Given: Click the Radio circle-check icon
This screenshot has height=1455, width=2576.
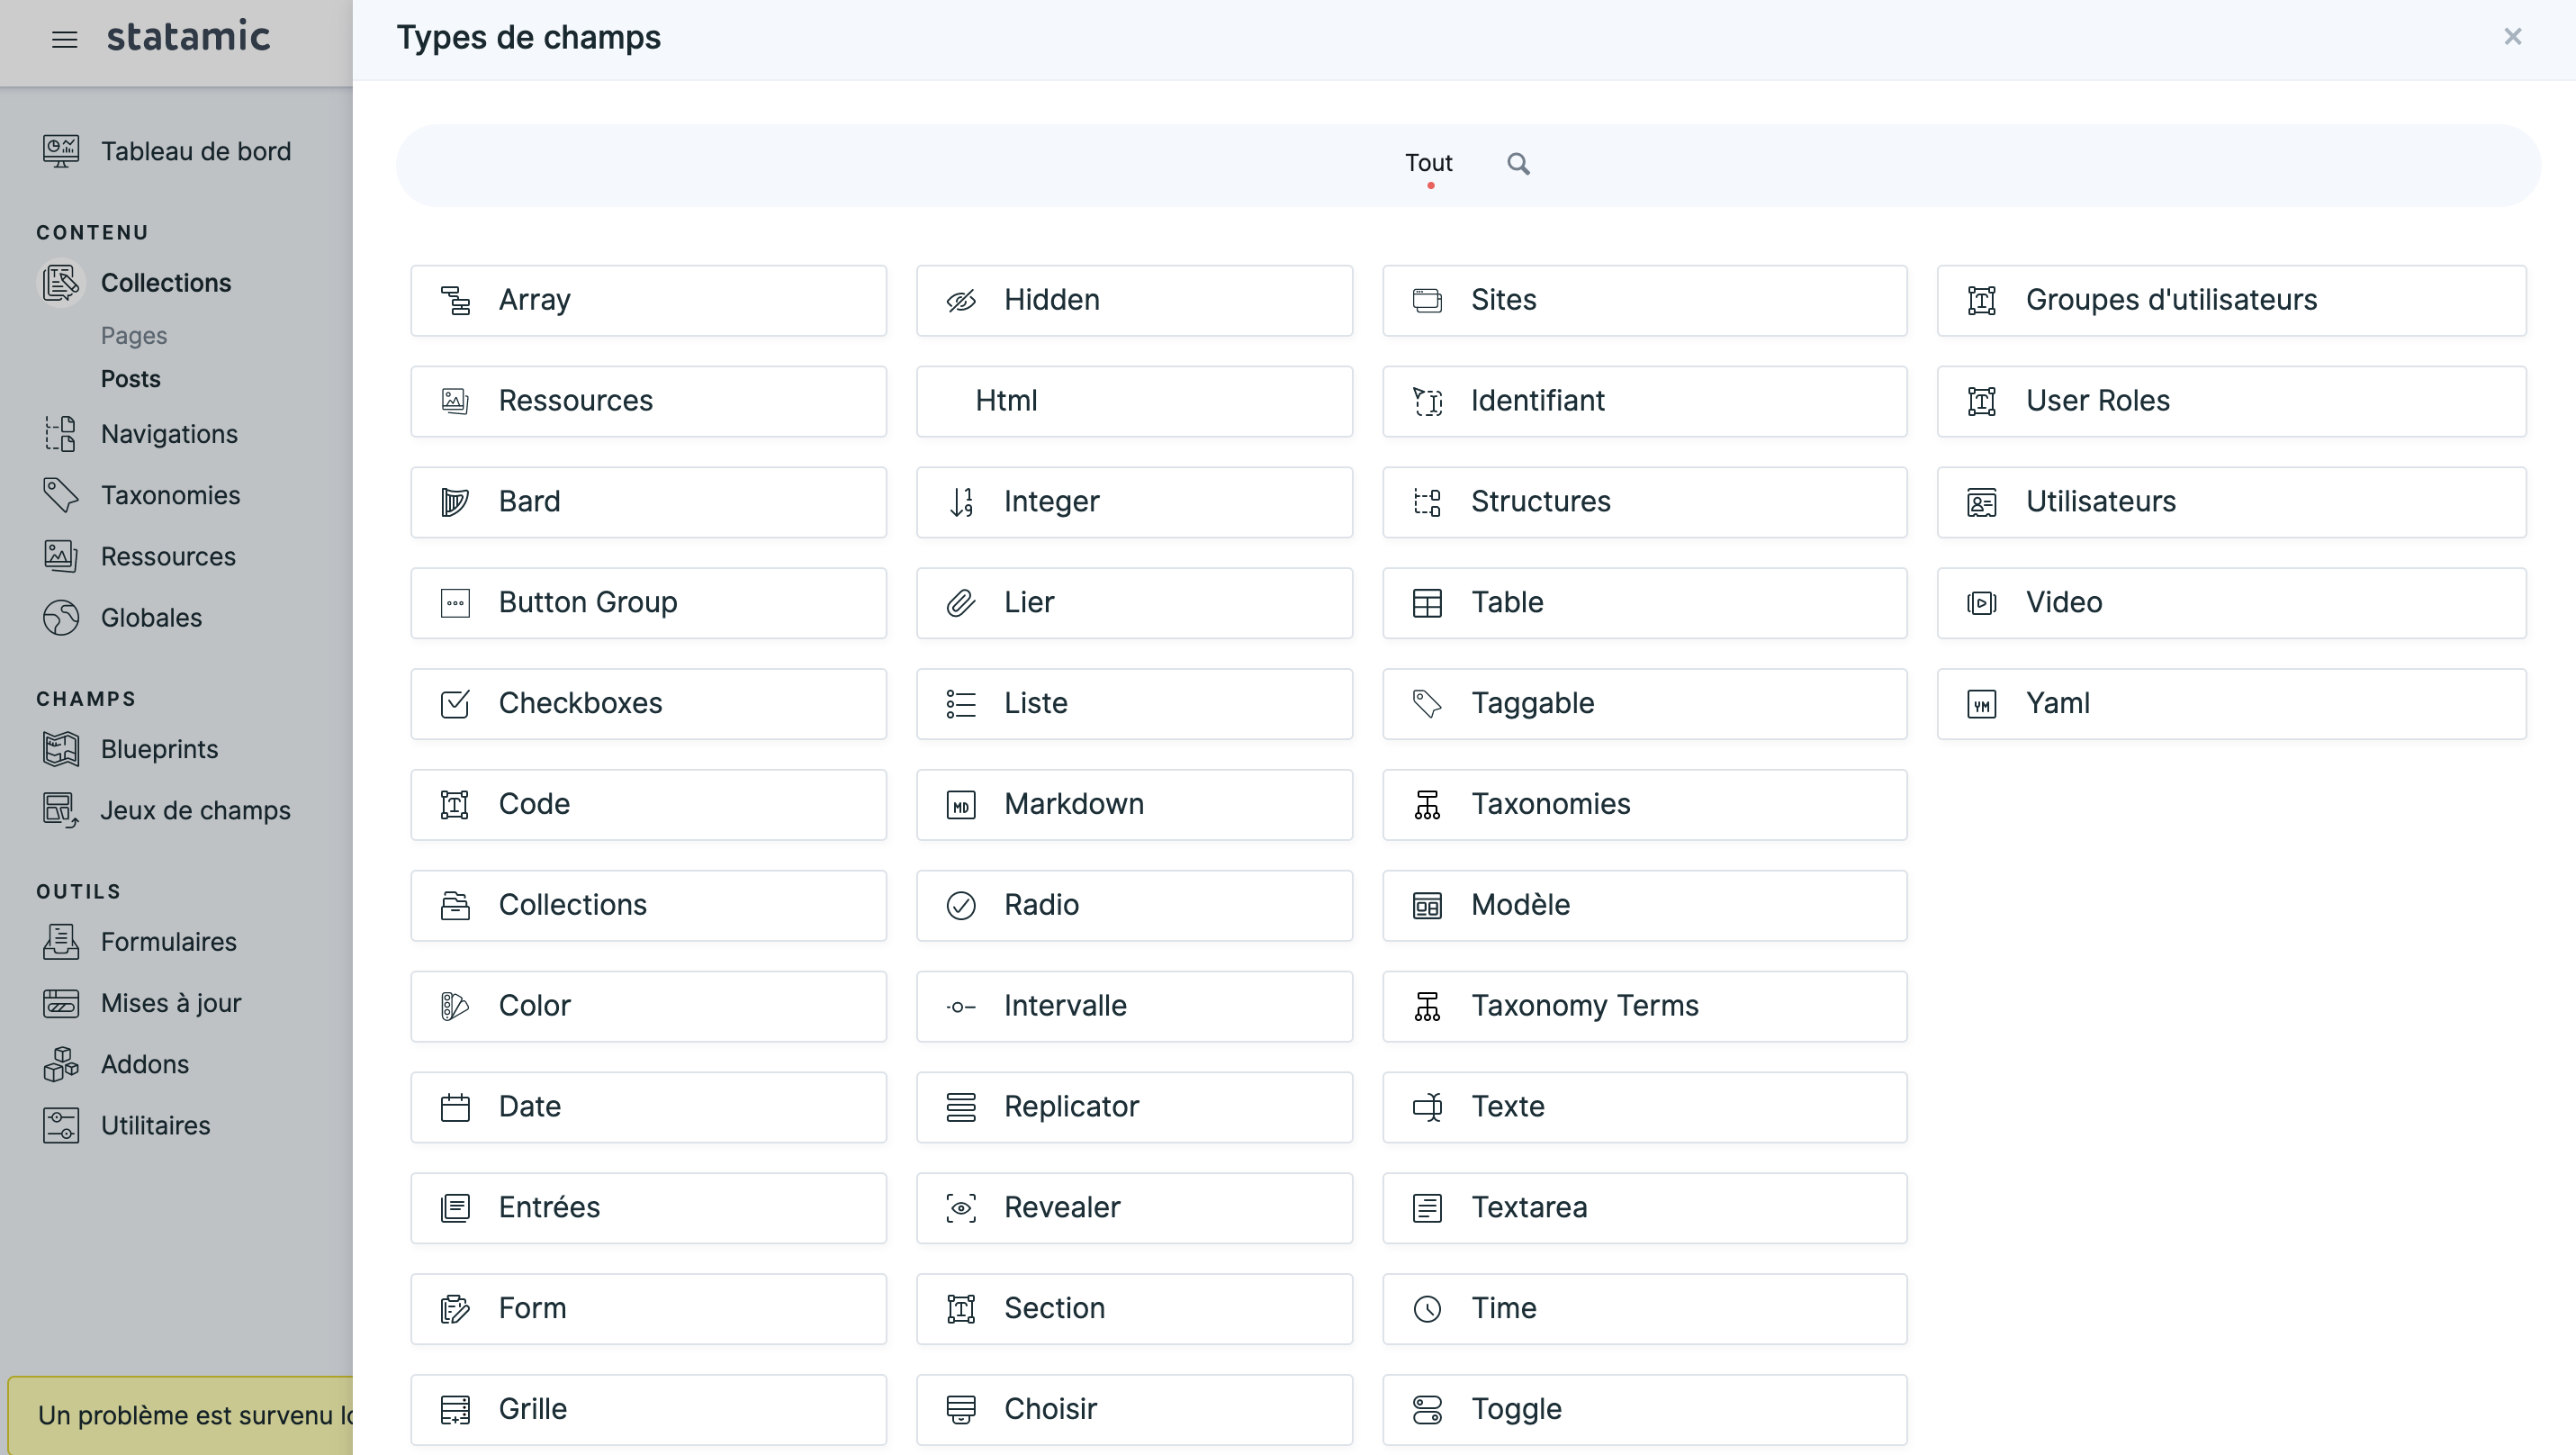Looking at the screenshot, I should [961, 906].
